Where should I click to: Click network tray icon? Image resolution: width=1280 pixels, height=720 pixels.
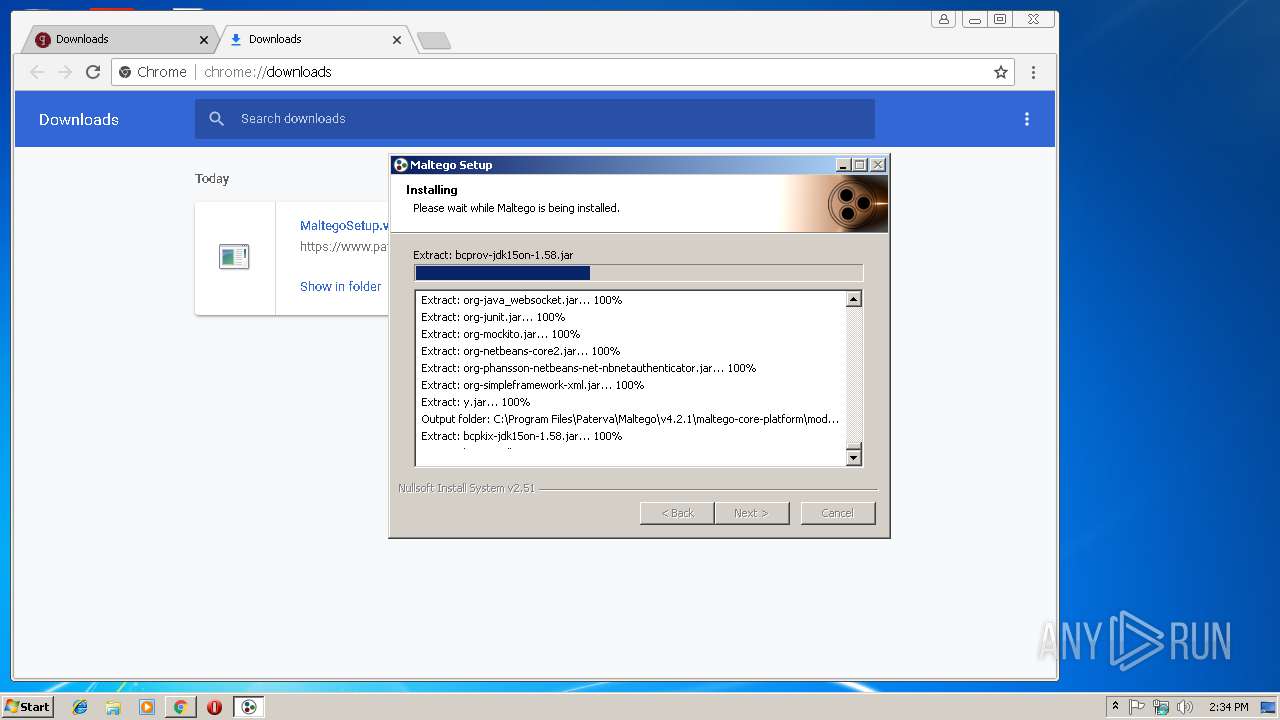1161,707
